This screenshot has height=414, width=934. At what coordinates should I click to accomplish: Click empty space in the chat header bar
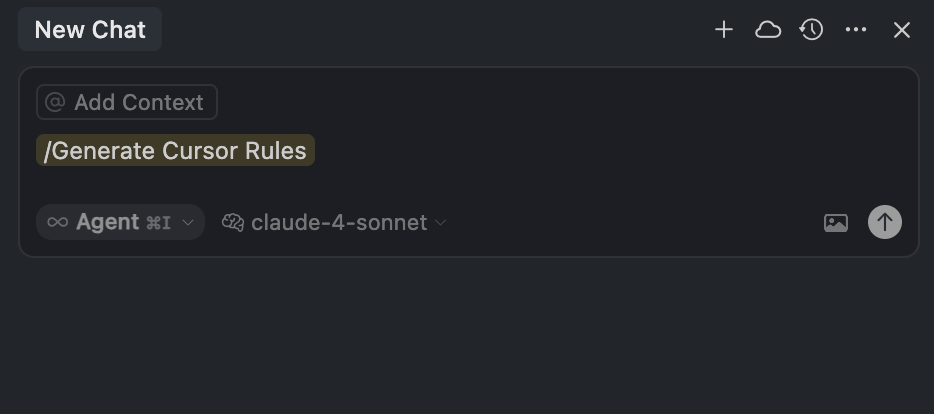430,30
